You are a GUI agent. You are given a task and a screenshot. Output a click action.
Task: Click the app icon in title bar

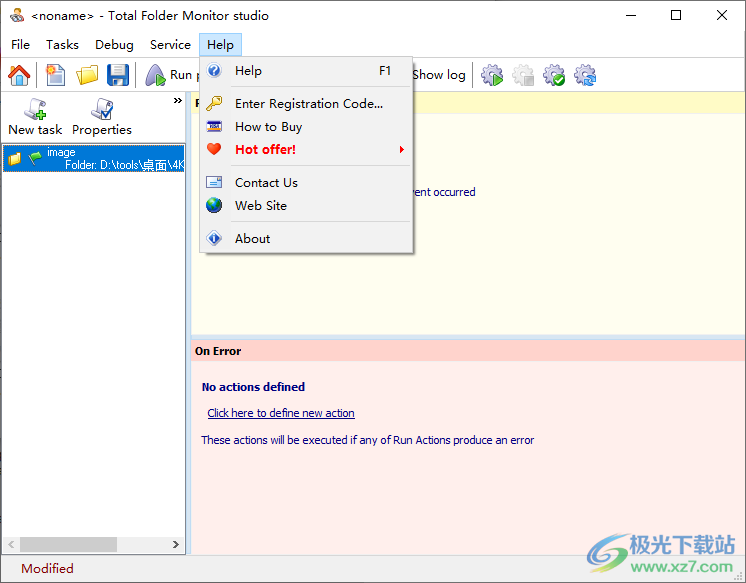(x=17, y=16)
